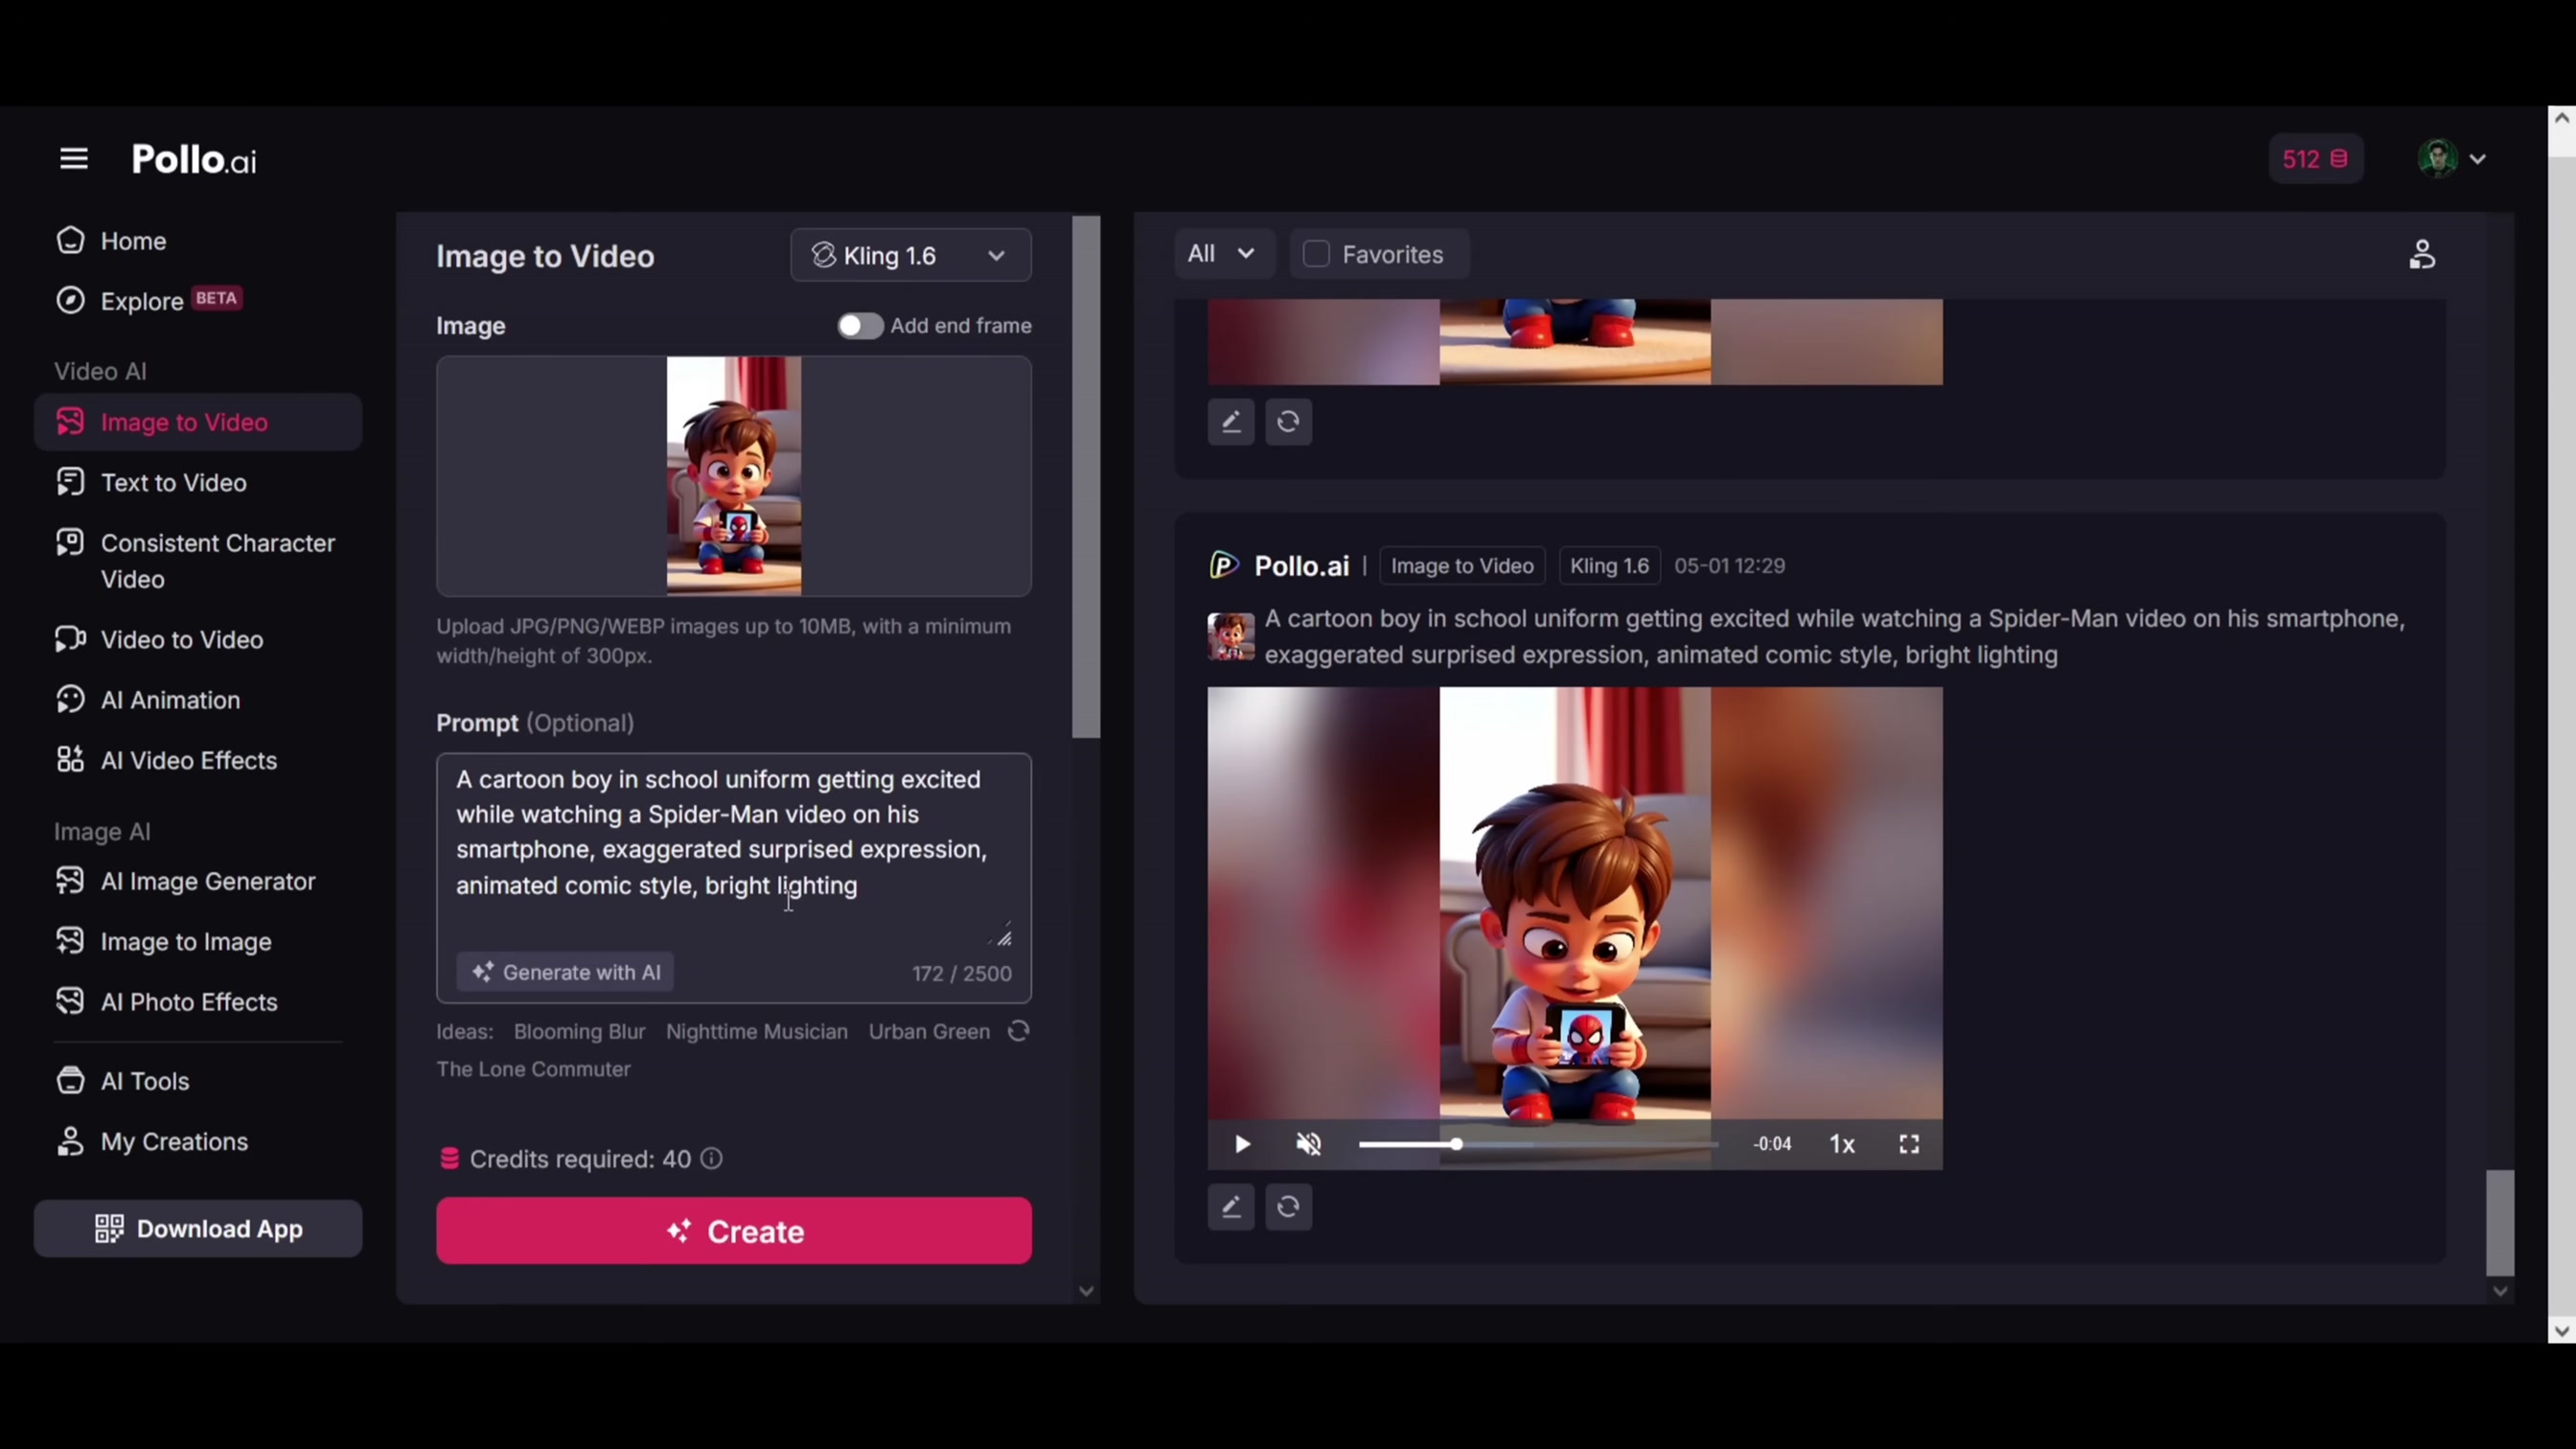Select the Nighttime Musician idea
2576x1449 pixels.
756,1032
